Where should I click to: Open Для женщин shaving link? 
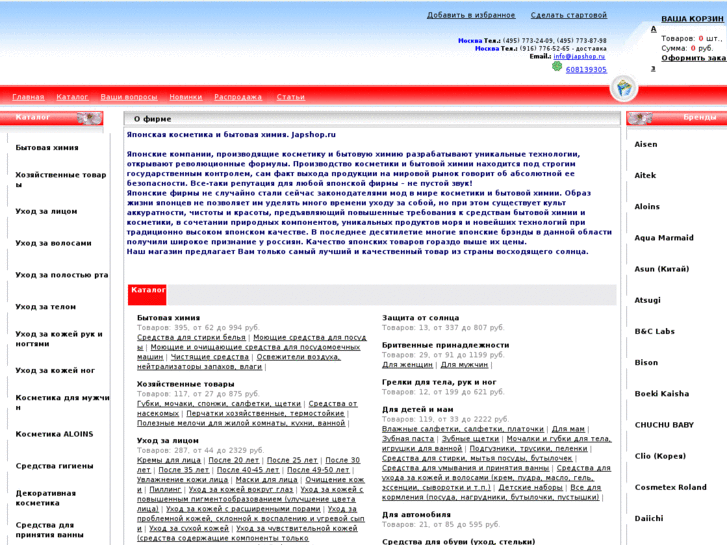(407, 365)
